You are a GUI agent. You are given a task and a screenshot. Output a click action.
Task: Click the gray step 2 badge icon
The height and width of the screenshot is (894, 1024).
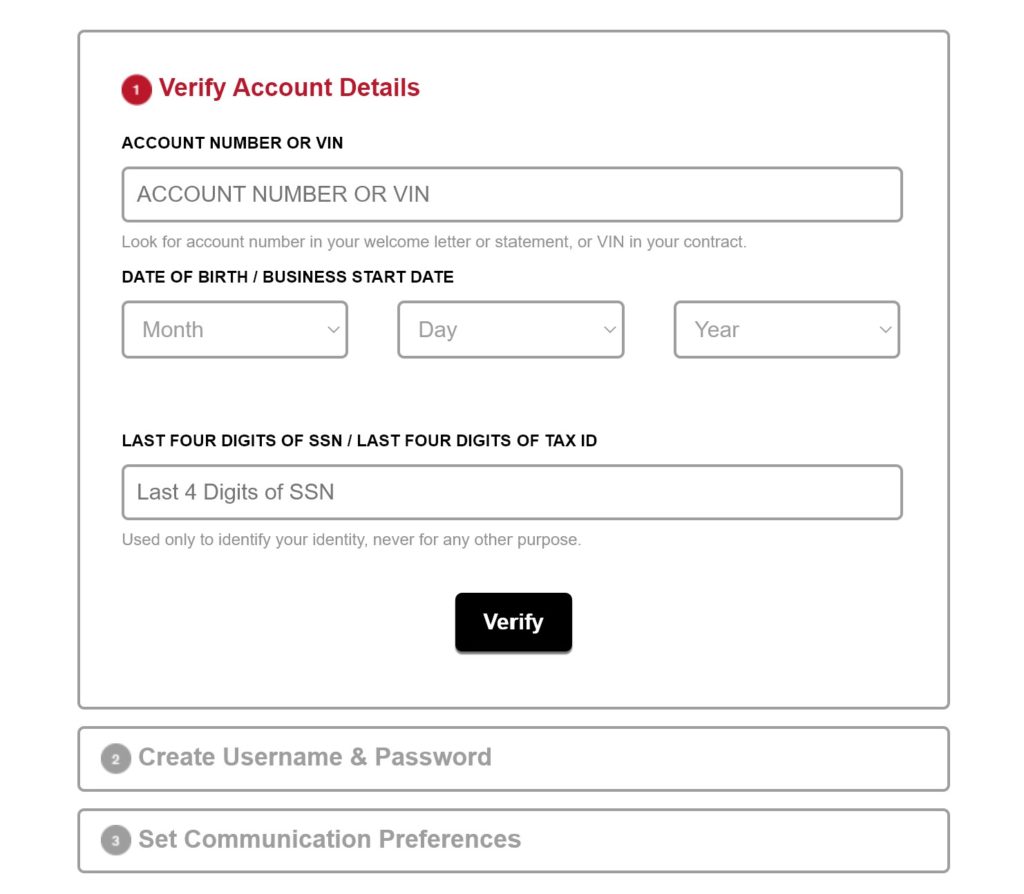coord(116,759)
